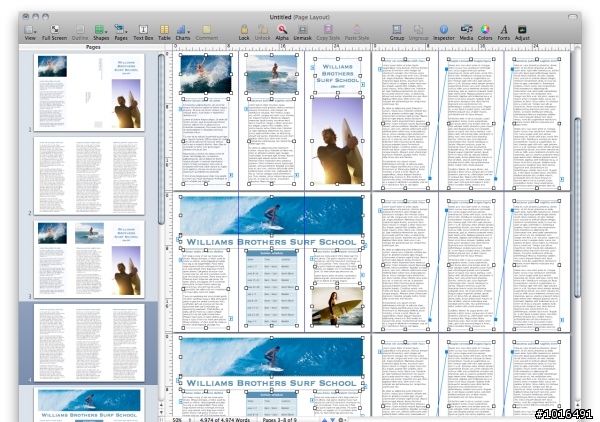Open the Shapes dropdown menu
The image size is (600, 422).
101,33
